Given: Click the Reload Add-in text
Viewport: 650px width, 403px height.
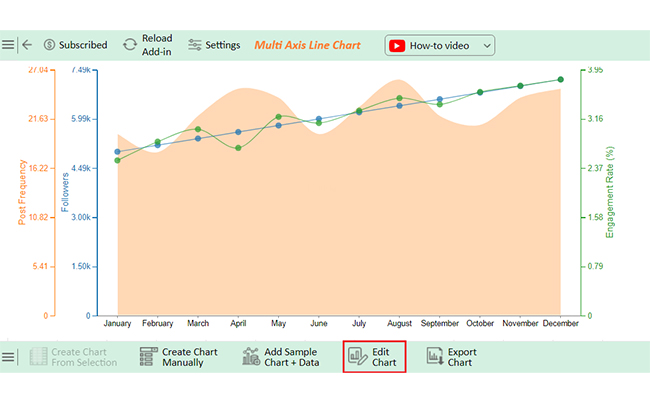Looking at the screenshot, I should point(157,45).
